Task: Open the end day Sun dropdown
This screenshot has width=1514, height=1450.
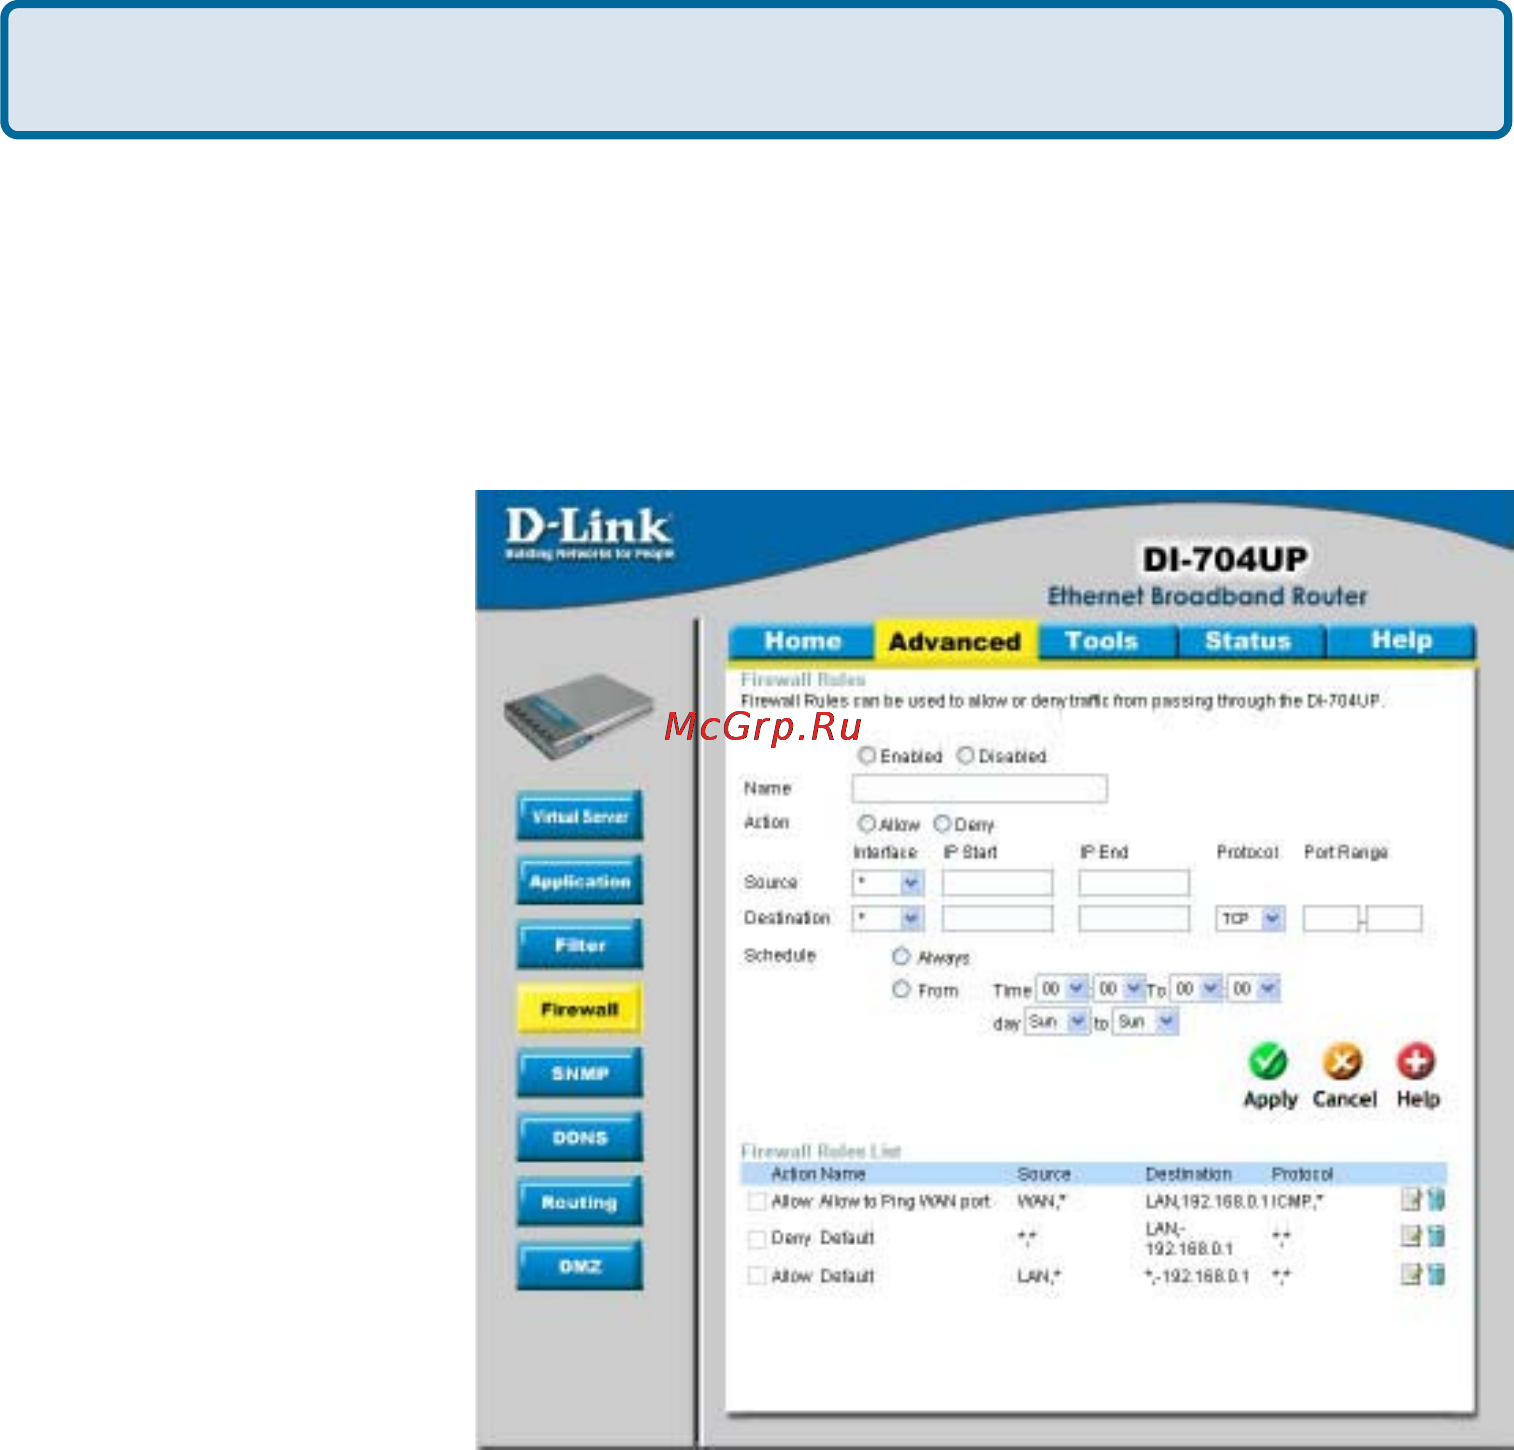Action: click(1146, 1022)
